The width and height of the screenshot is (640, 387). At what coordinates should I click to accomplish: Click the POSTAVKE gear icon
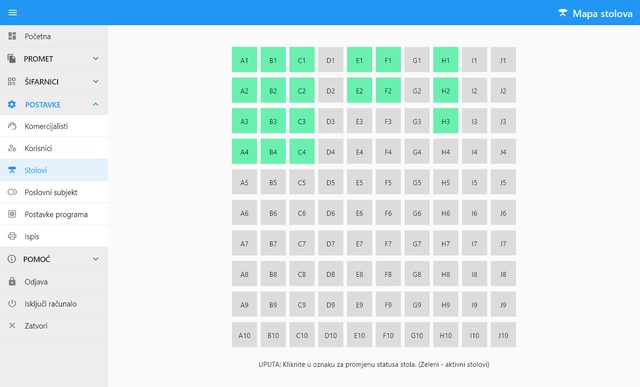(x=12, y=105)
